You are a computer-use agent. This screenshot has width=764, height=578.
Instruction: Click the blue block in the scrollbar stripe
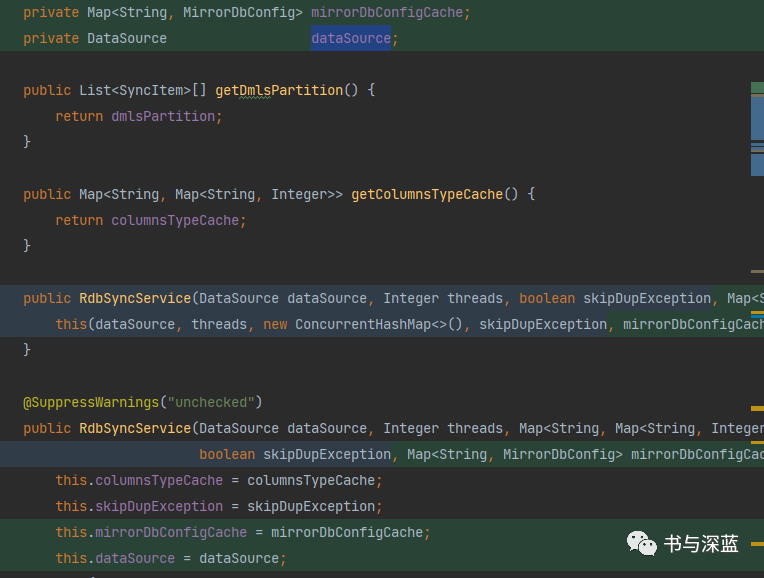(x=757, y=118)
